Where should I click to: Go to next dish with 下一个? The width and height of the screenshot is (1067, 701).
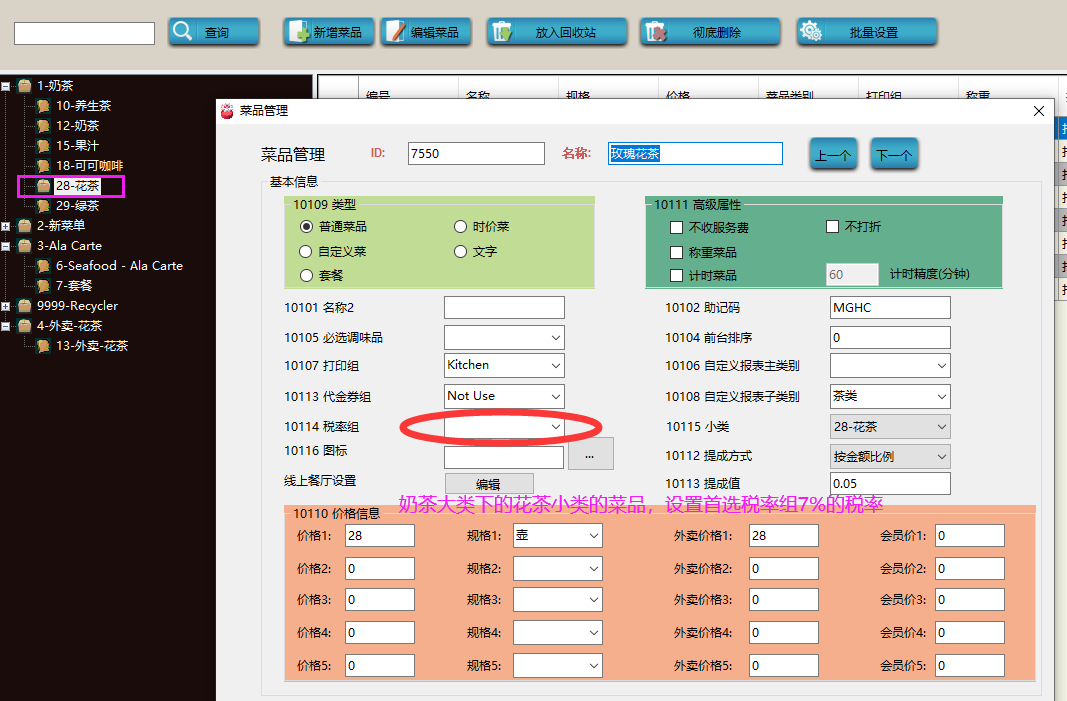click(x=895, y=154)
